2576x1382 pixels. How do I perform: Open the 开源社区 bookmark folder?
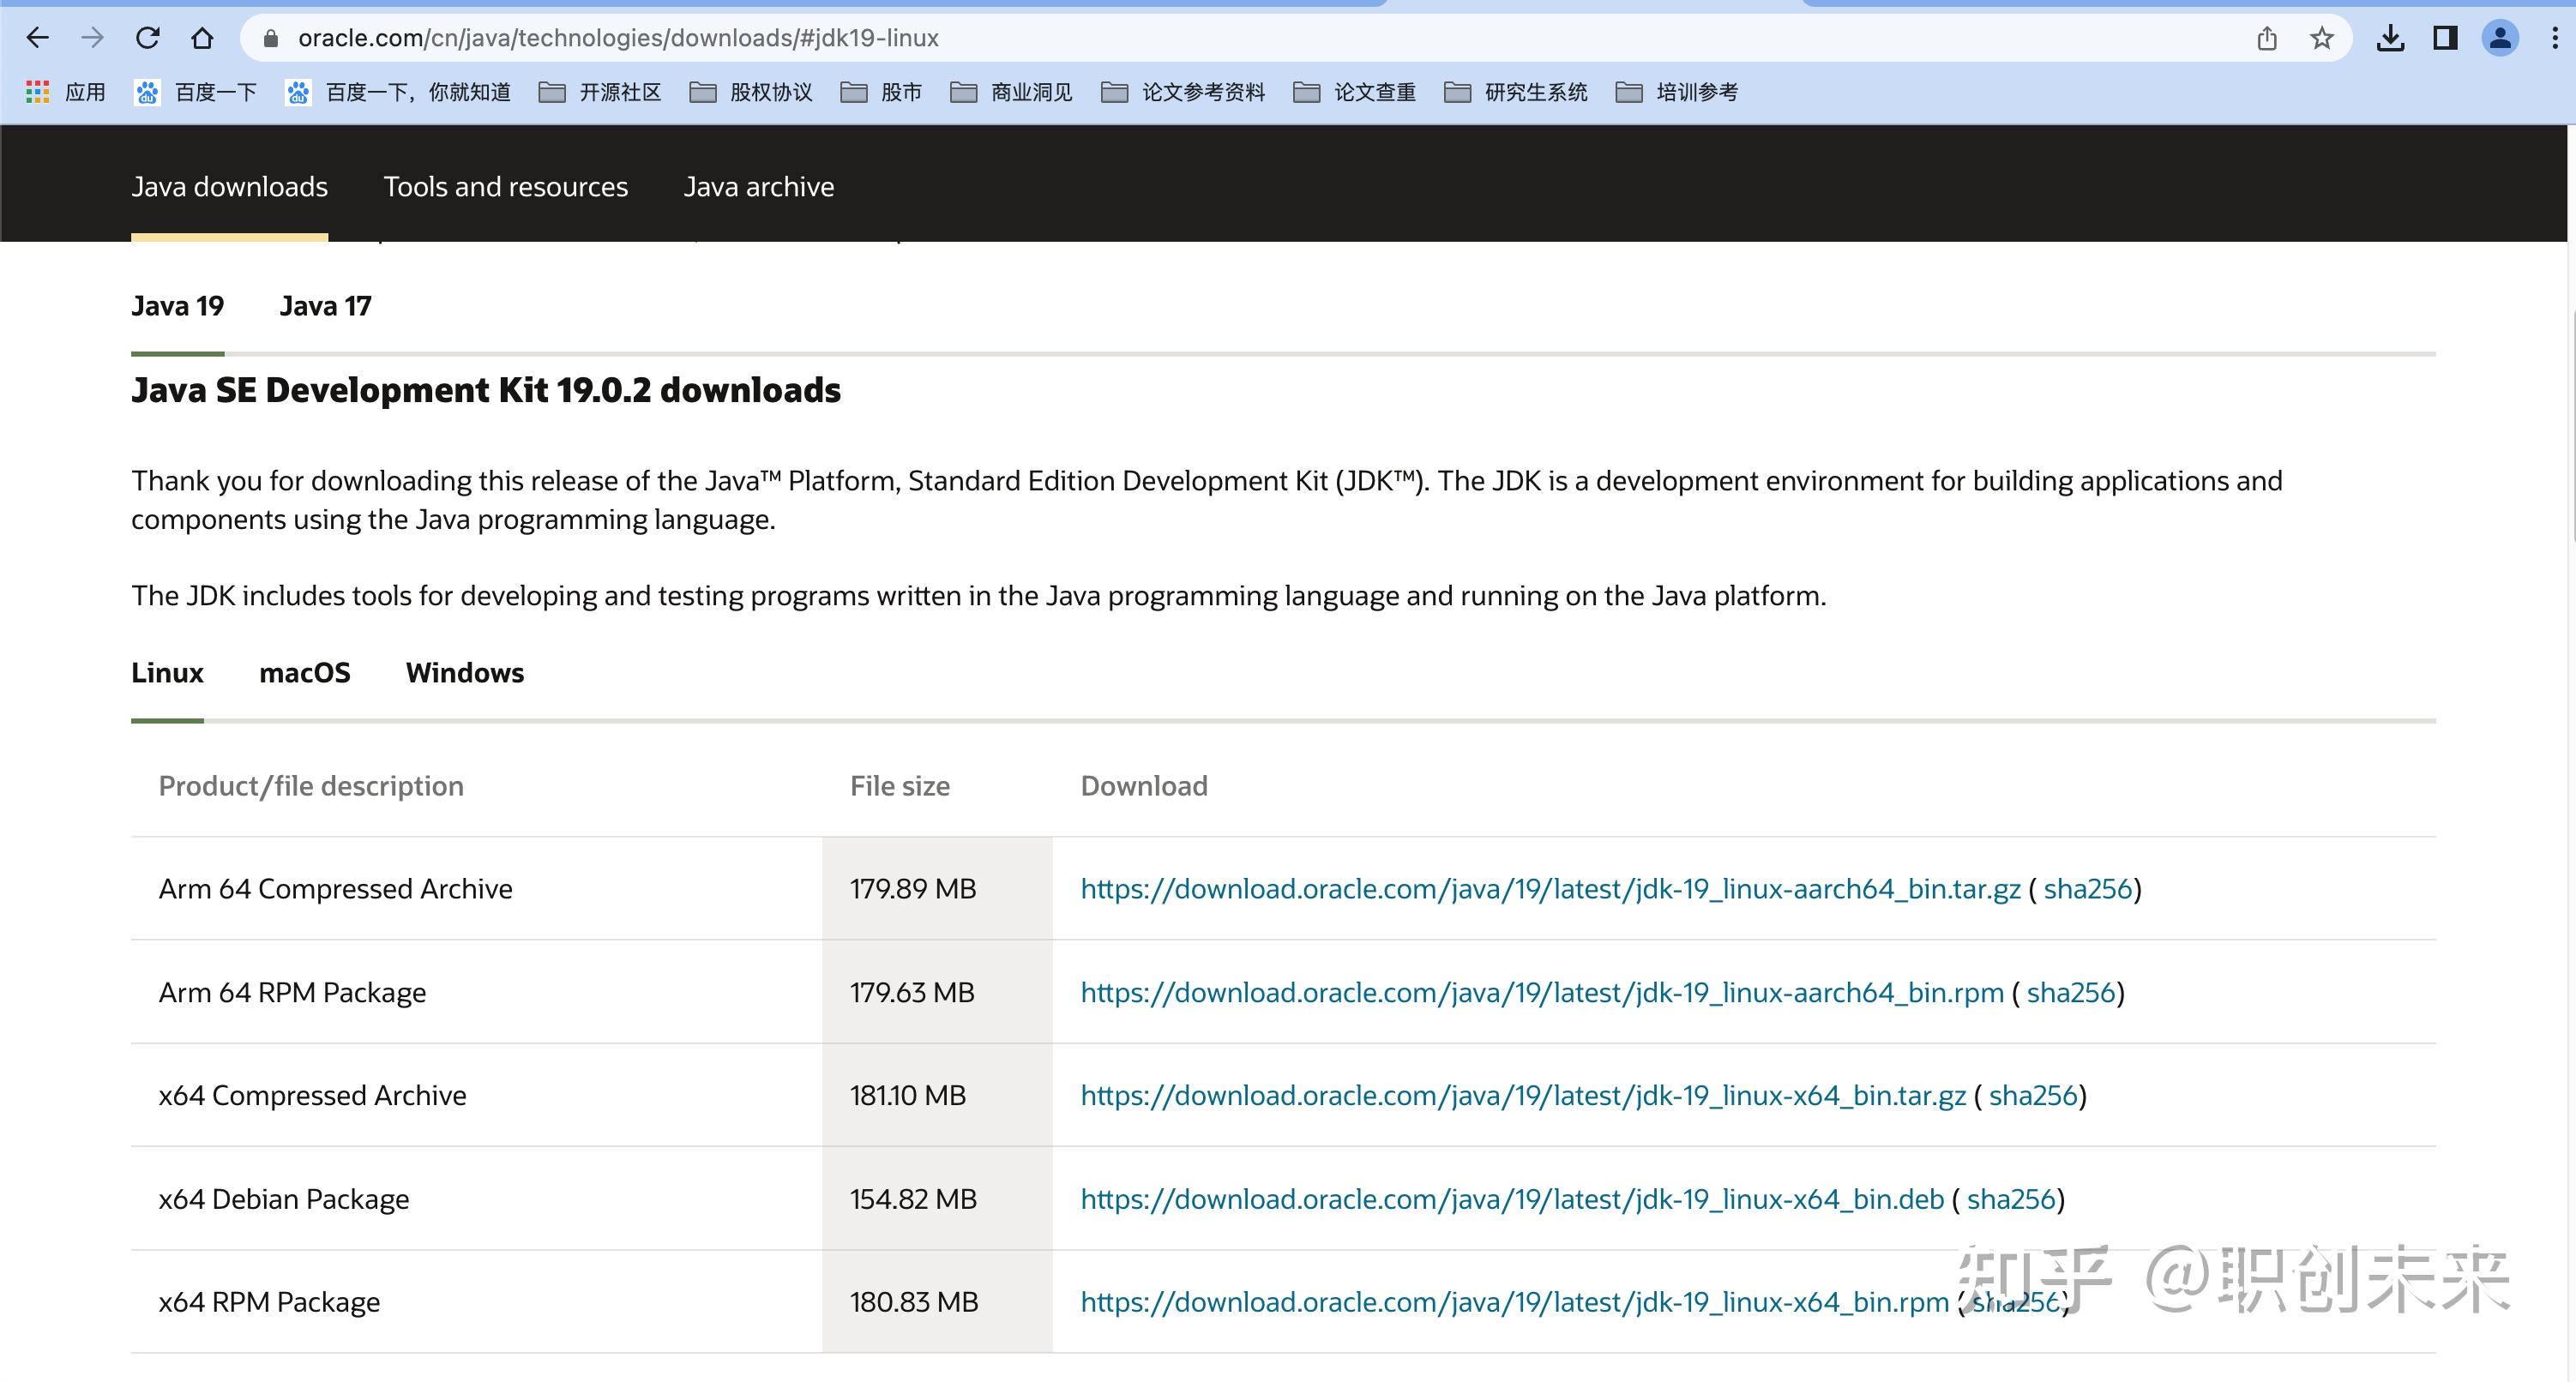601,92
